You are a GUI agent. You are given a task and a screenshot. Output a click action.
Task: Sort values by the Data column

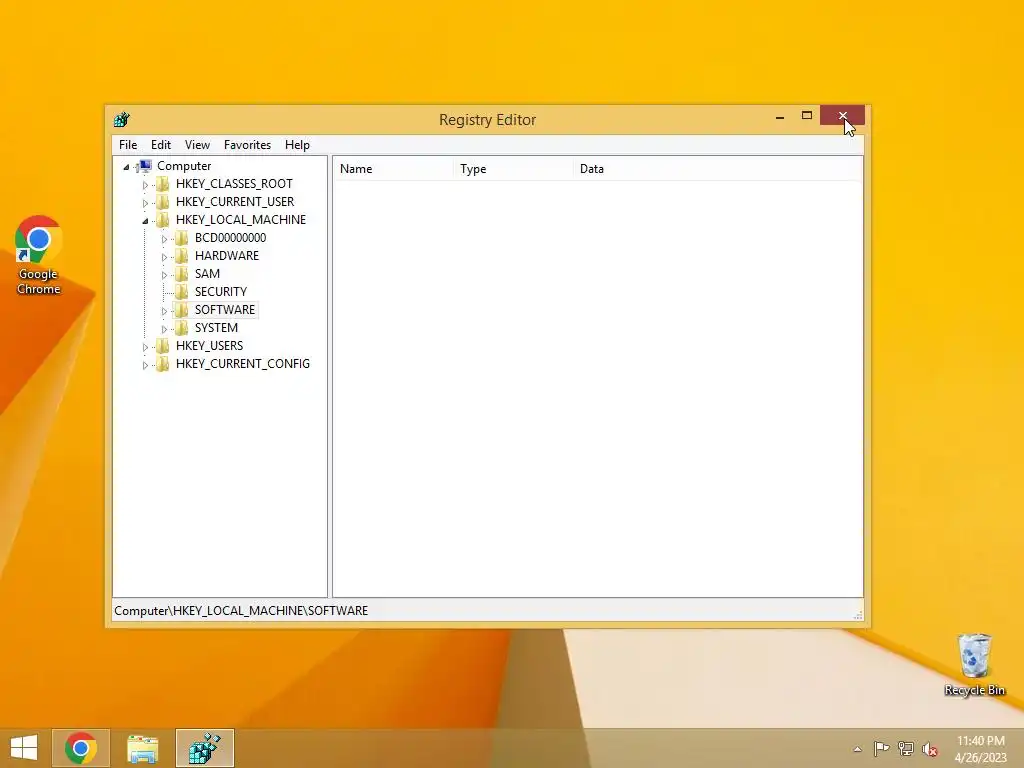(718, 169)
